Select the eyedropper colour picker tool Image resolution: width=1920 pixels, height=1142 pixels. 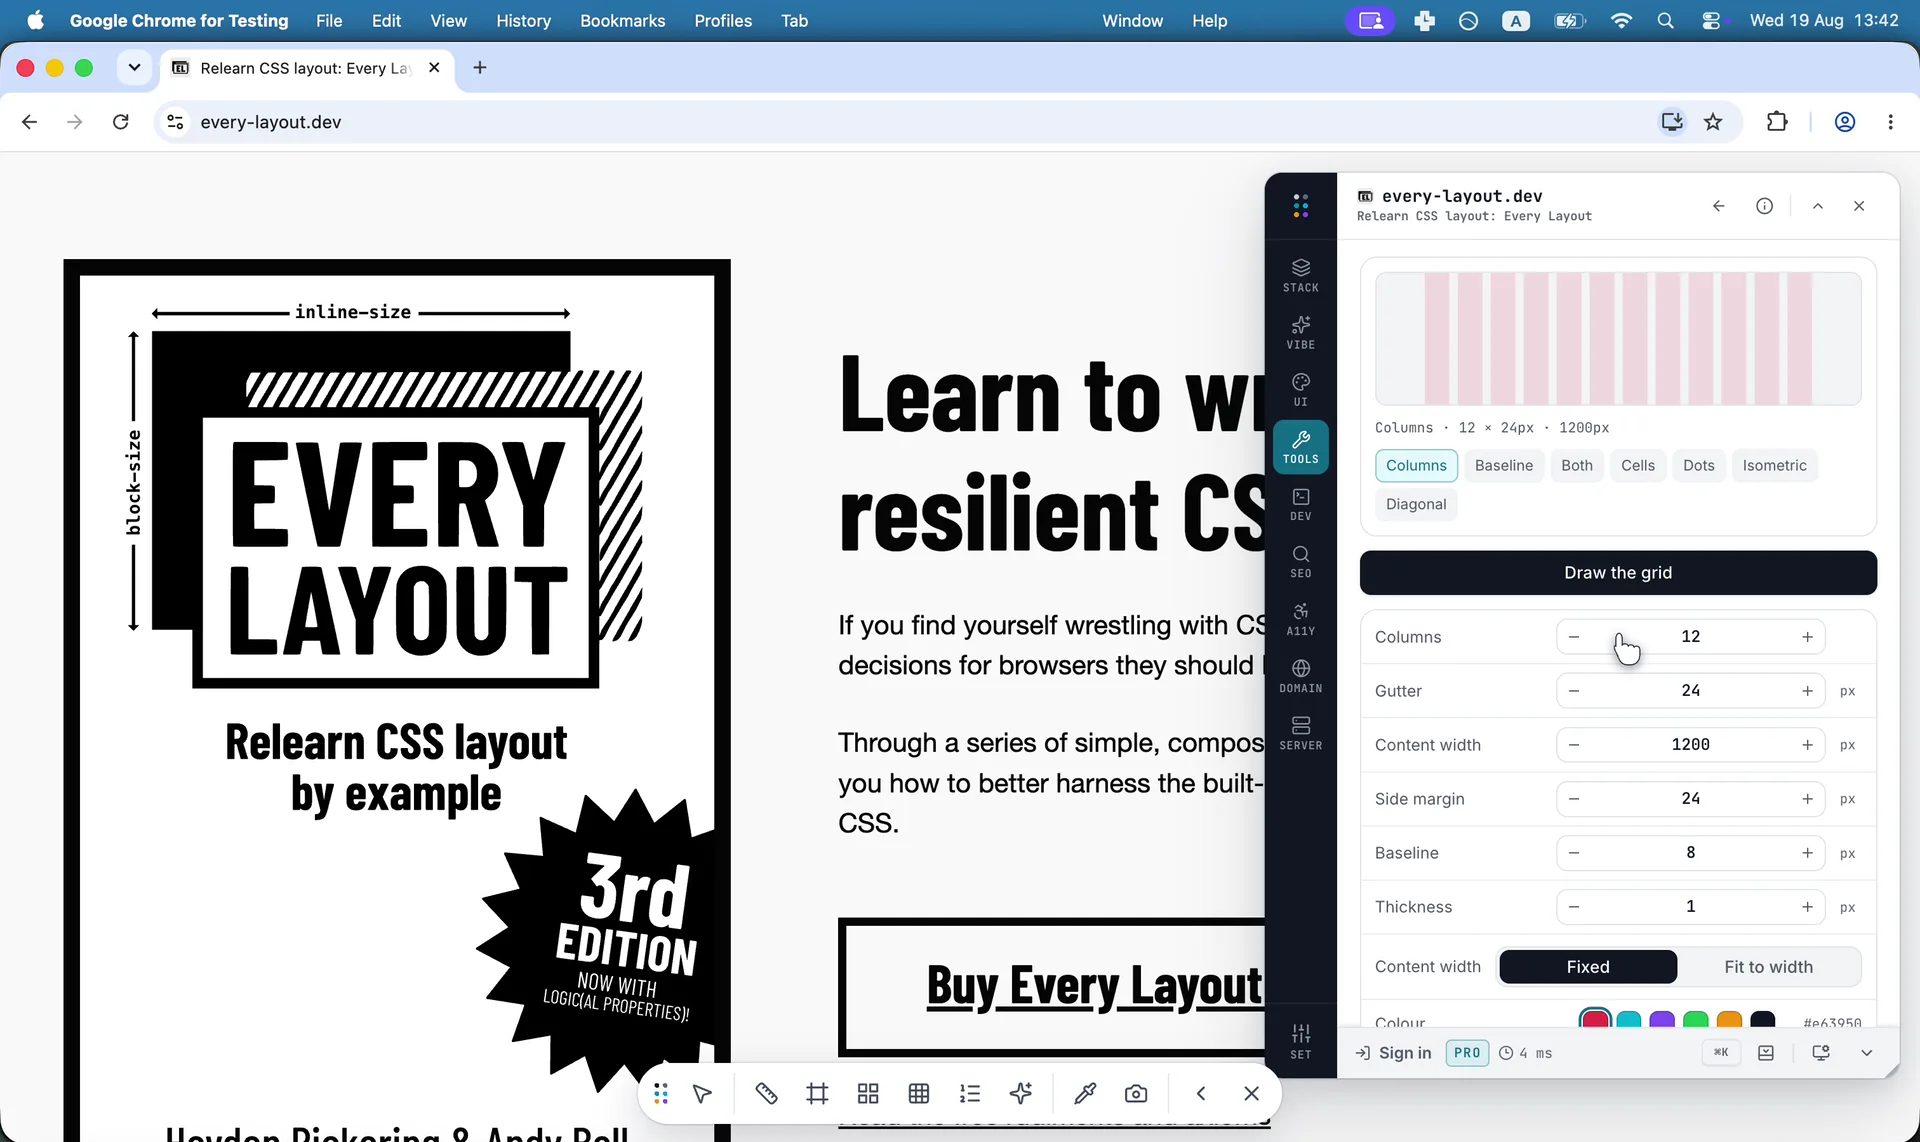(1085, 1094)
